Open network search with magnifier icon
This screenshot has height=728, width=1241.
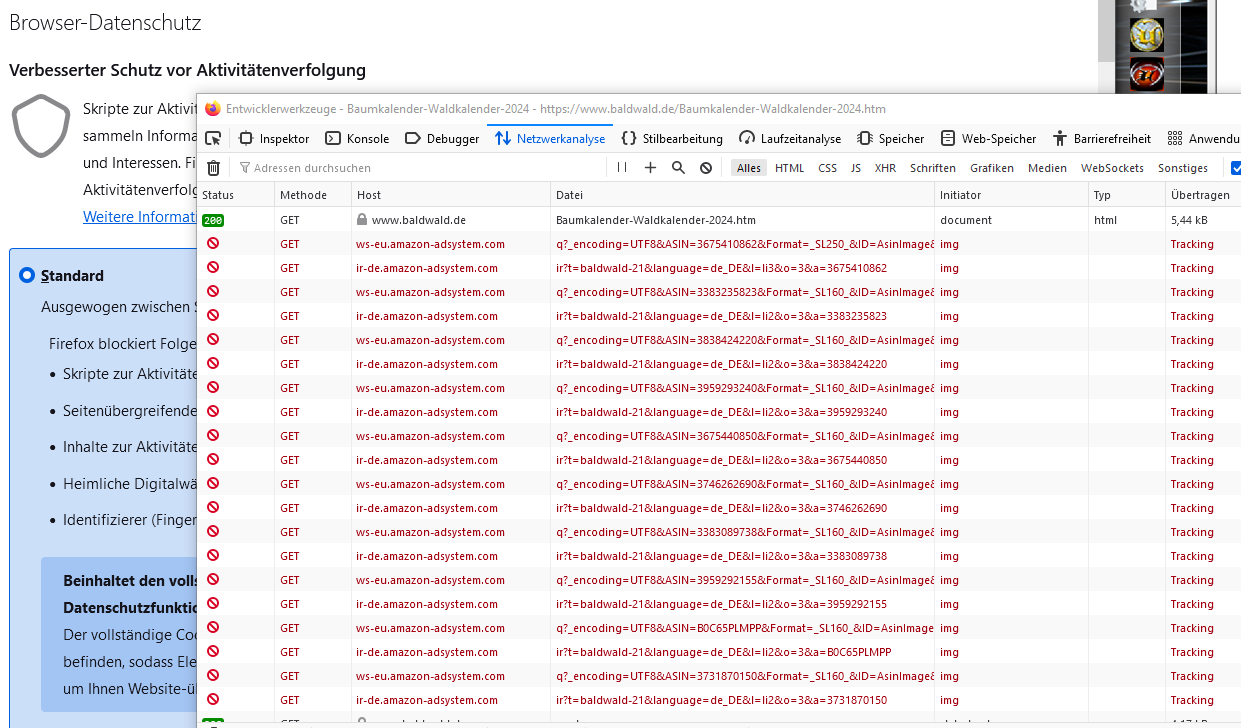(x=678, y=168)
